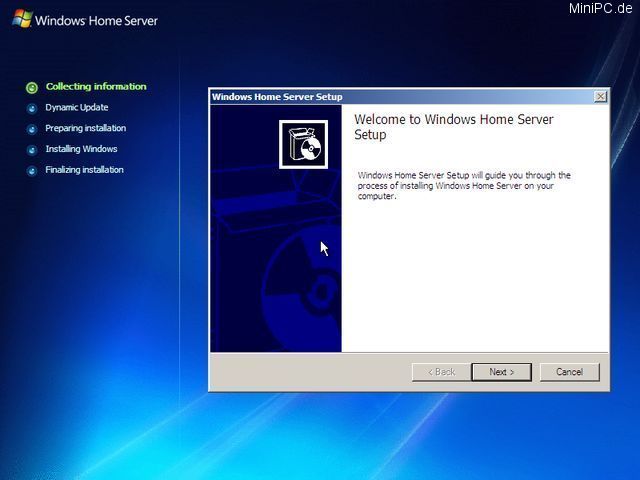Click the setup box and CD icon
The image size is (640, 480).
tap(303, 144)
